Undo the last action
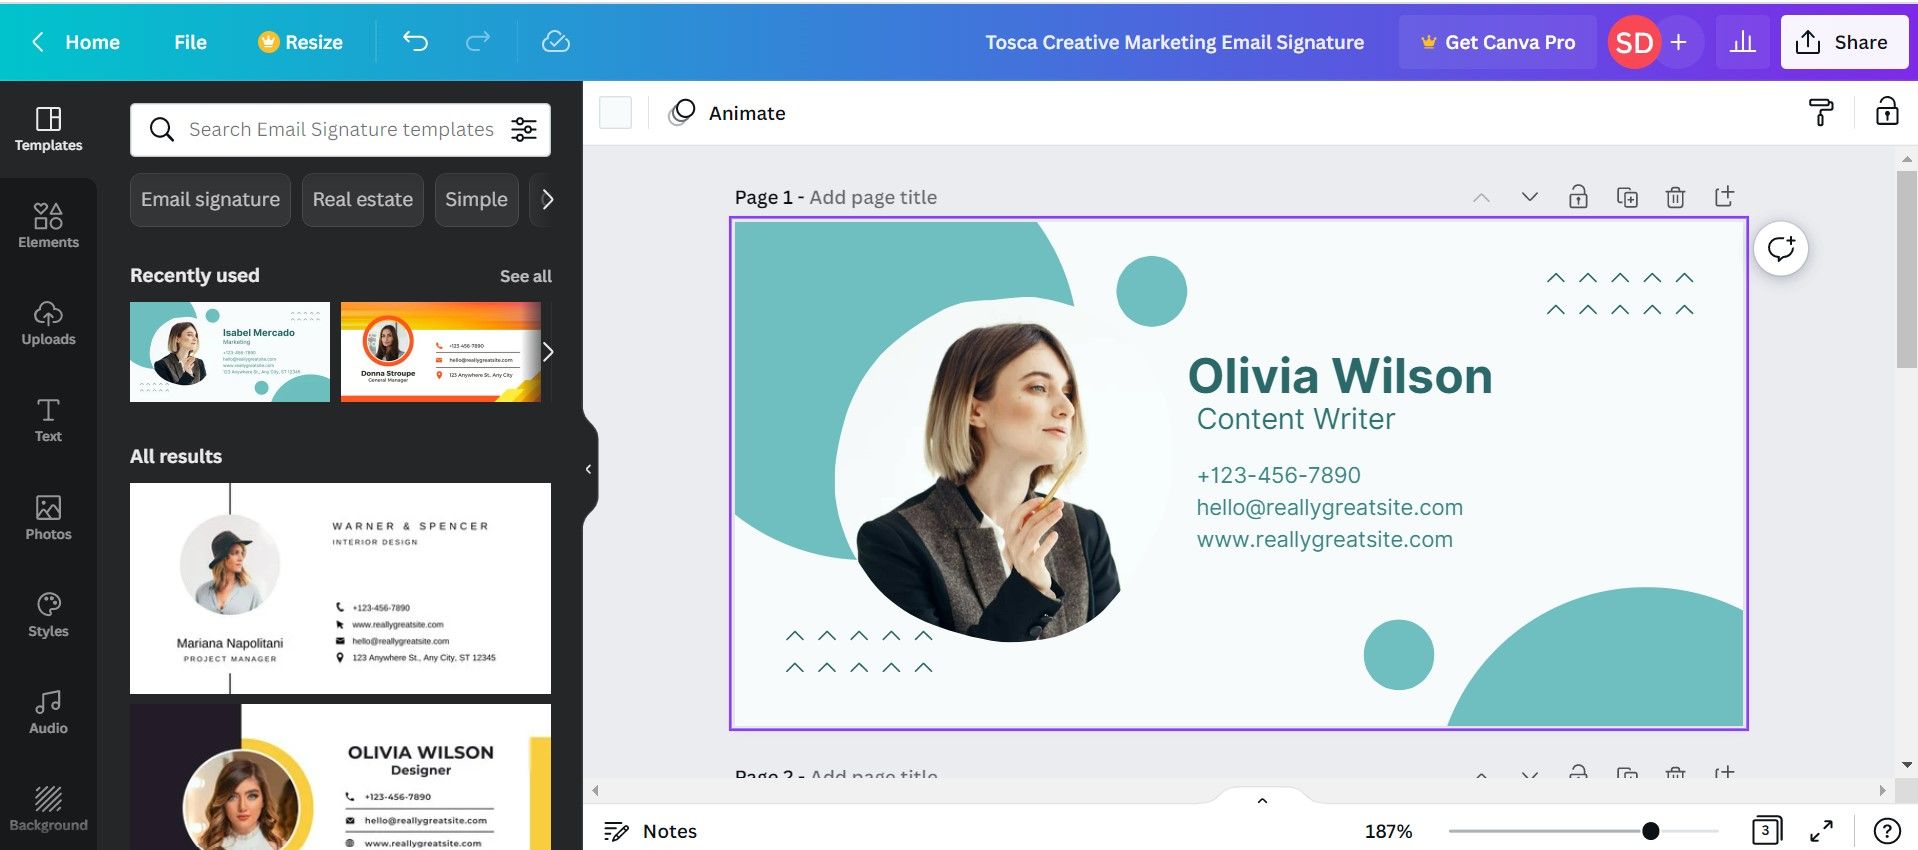1918x850 pixels. click(x=415, y=41)
